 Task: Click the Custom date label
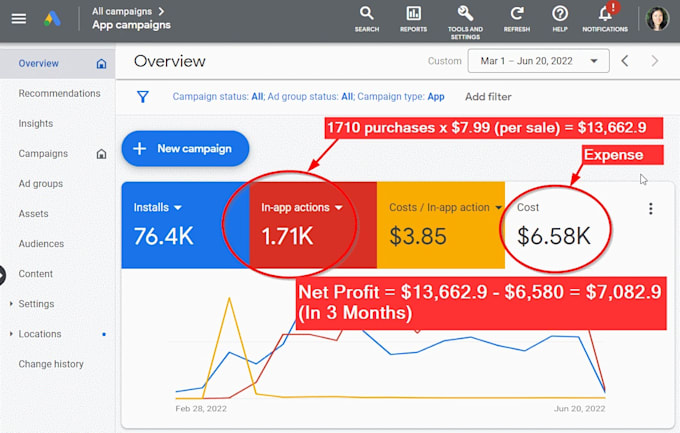tap(445, 61)
